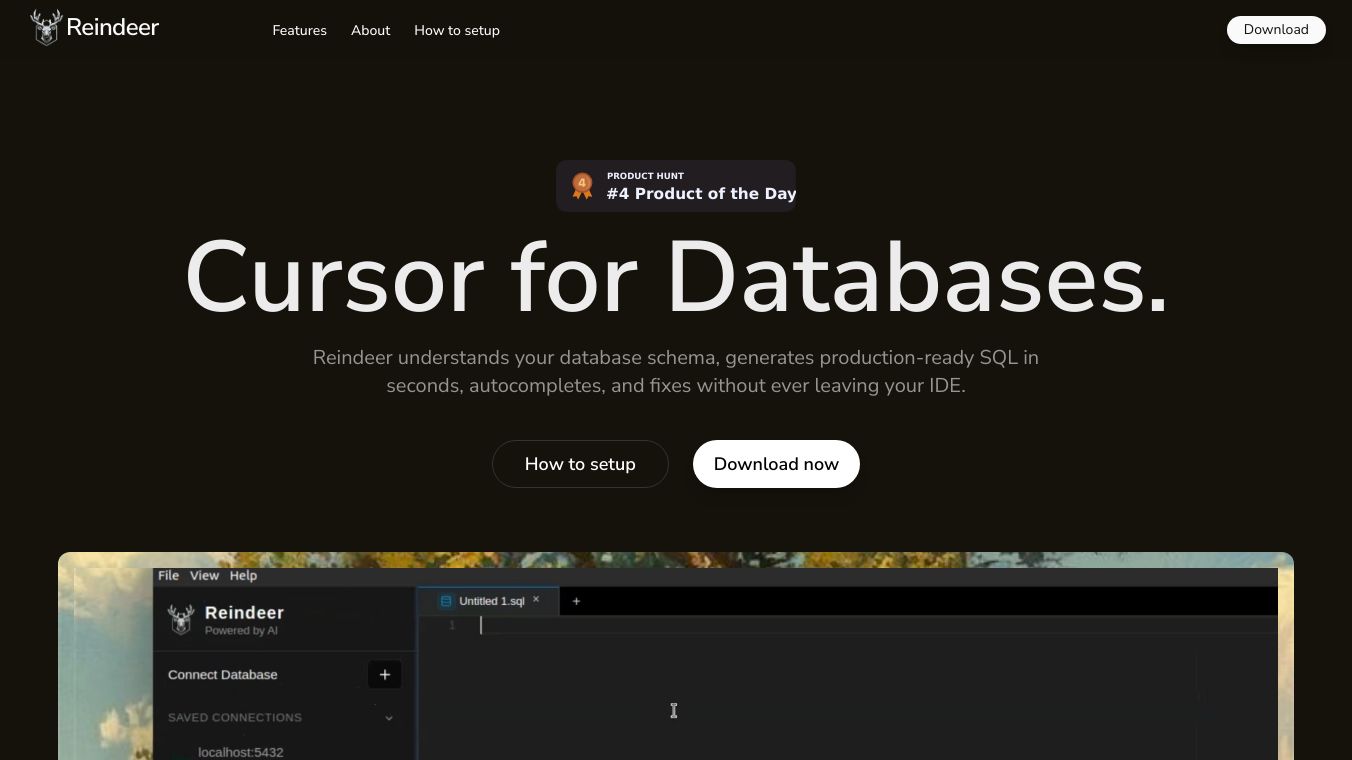Open the Features nav link
This screenshot has width=1352, height=760.
pyautogui.click(x=300, y=30)
